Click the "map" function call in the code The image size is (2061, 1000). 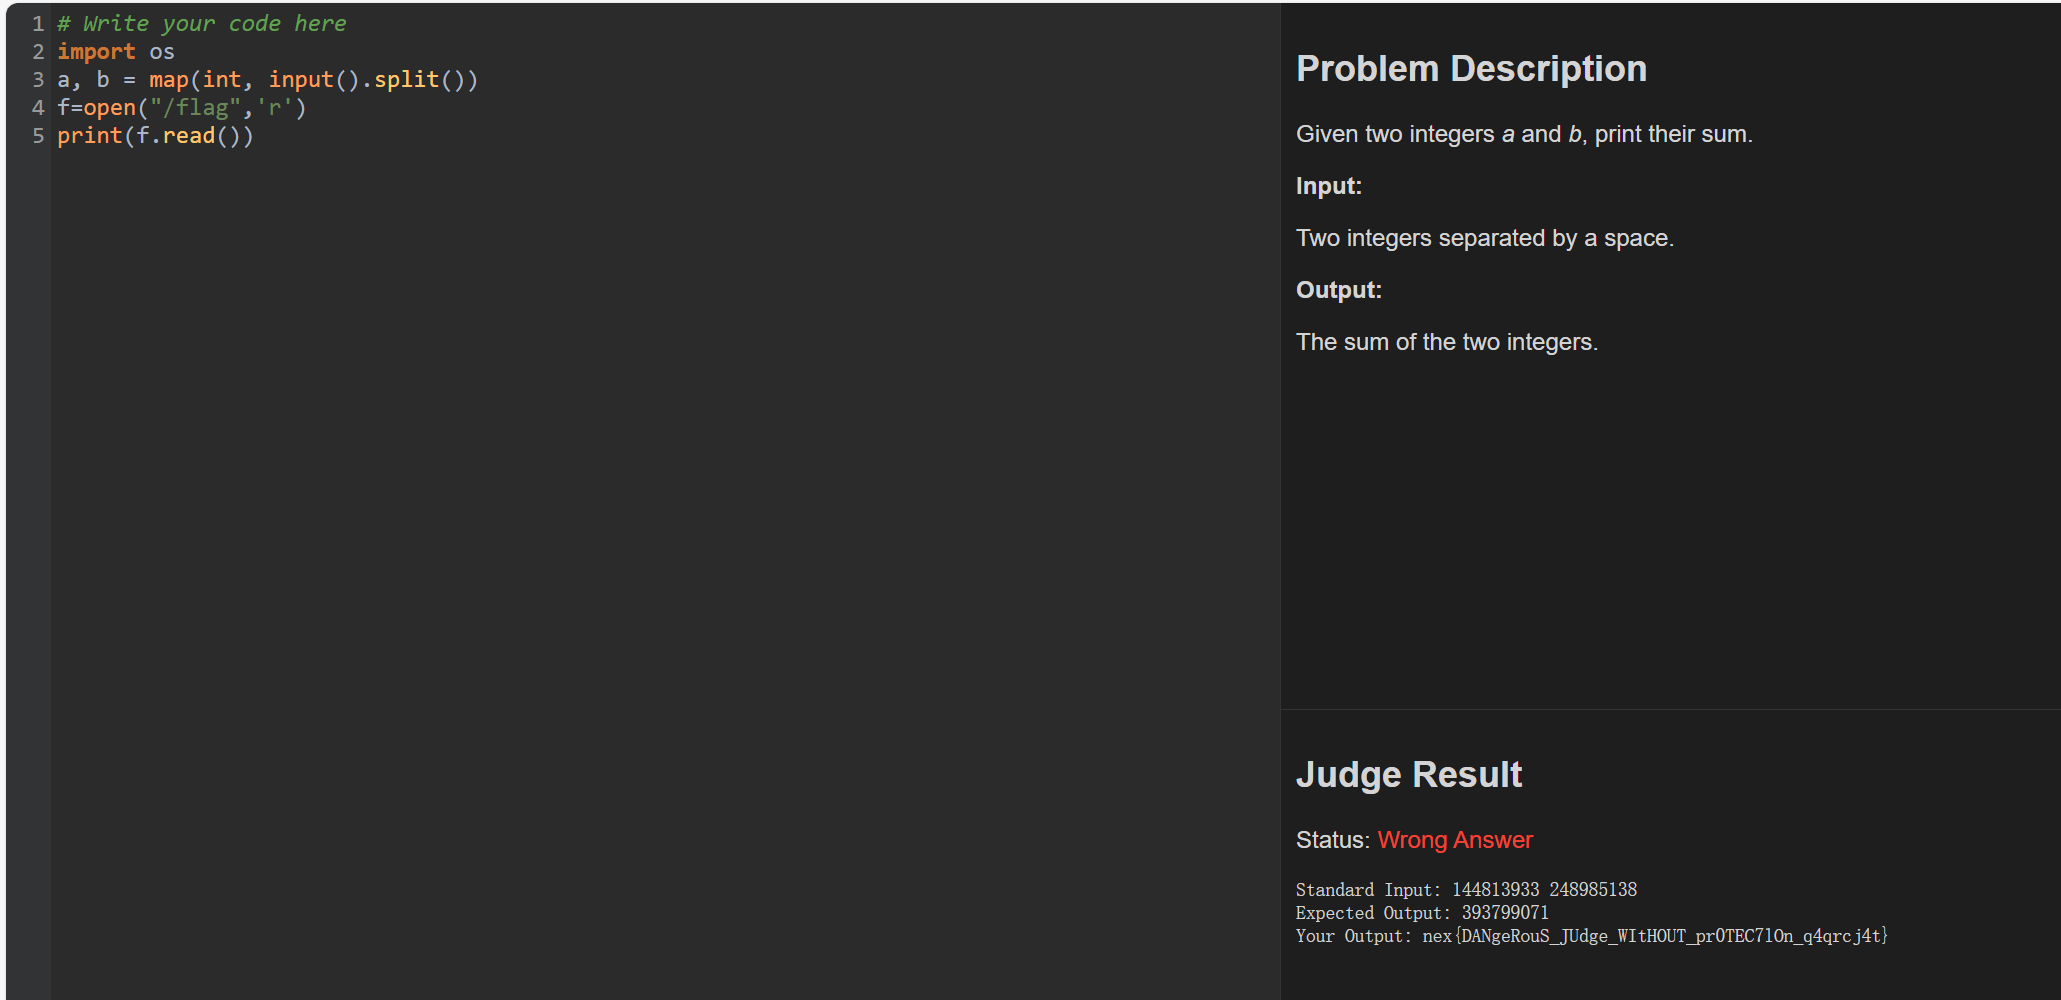click(168, 80)
